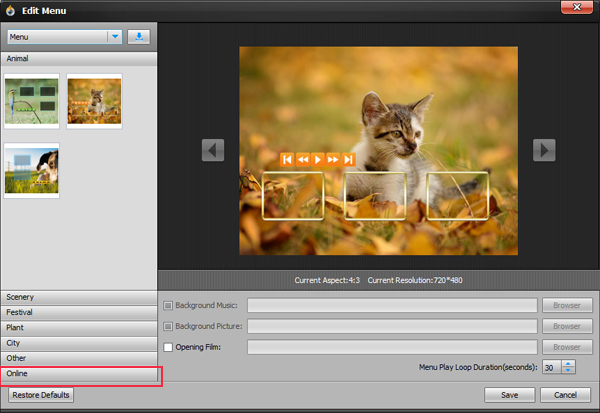
Task: Select the bird menu template thumbnail
Action: [x=32, y=101]
